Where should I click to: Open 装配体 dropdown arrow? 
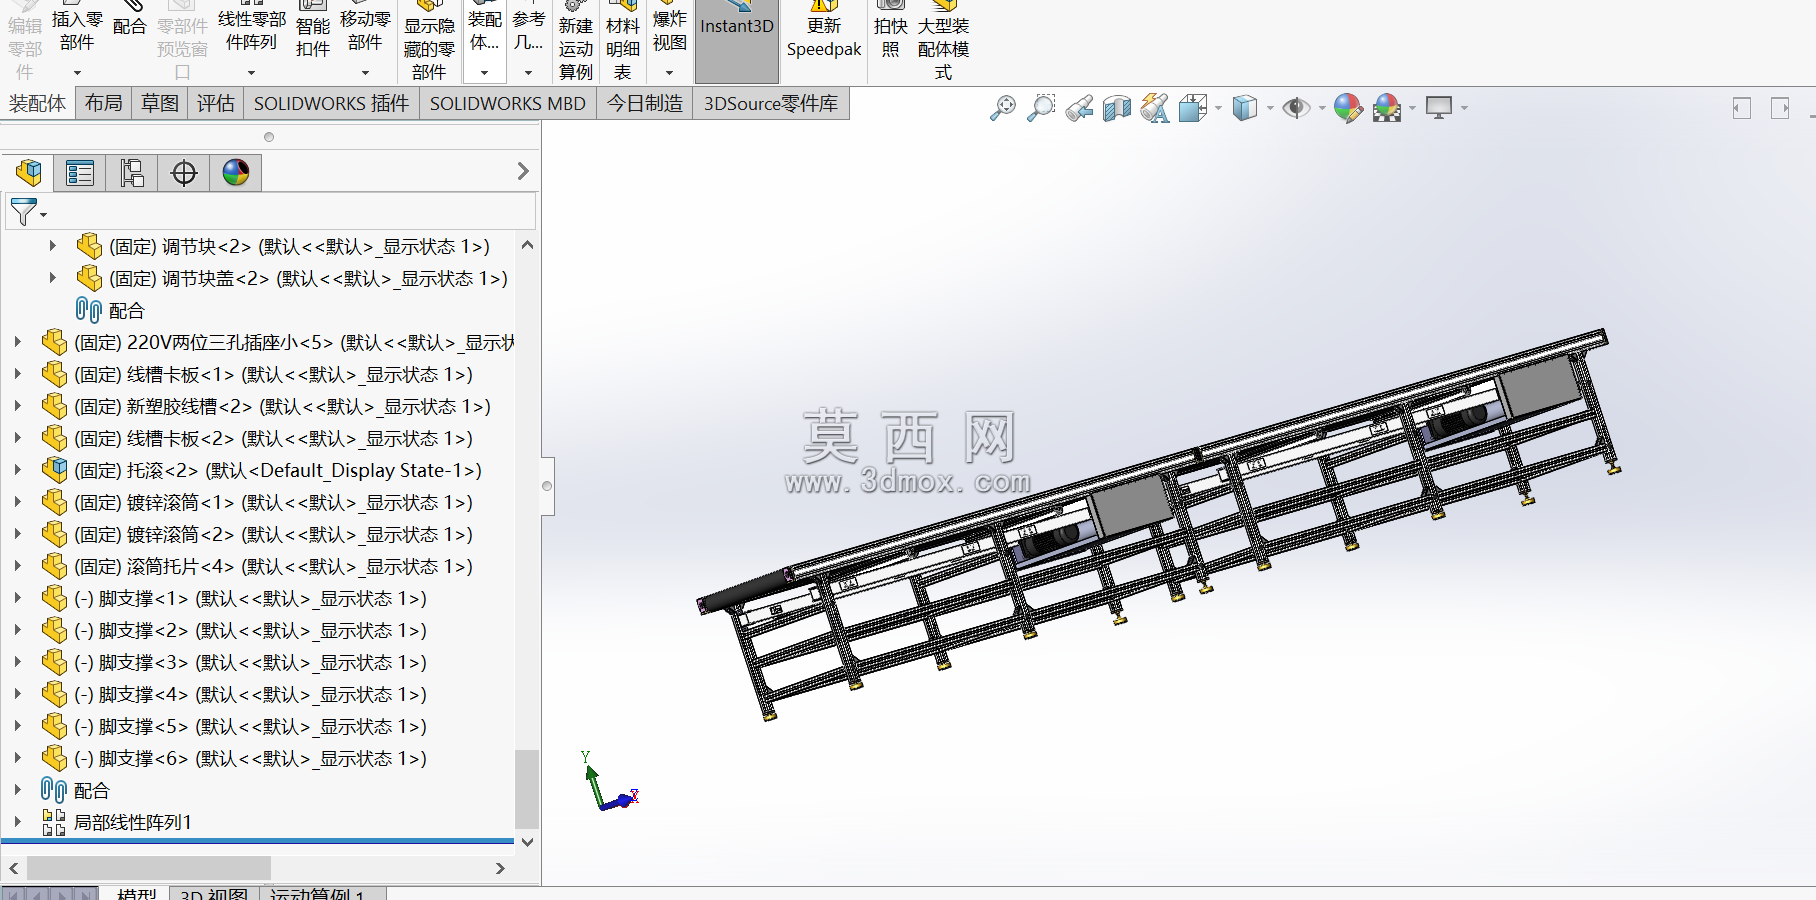(x=484, y=73)
